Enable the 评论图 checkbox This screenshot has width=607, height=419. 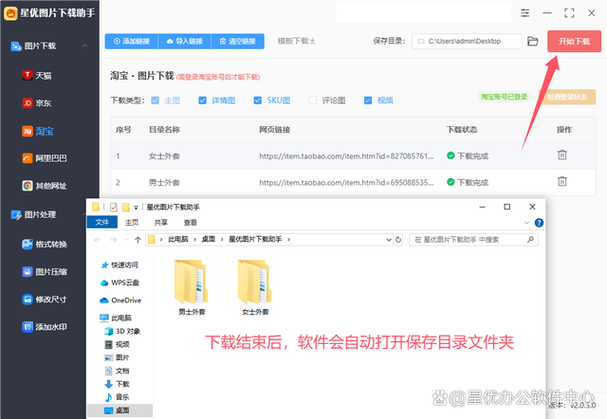coord(313,100)
